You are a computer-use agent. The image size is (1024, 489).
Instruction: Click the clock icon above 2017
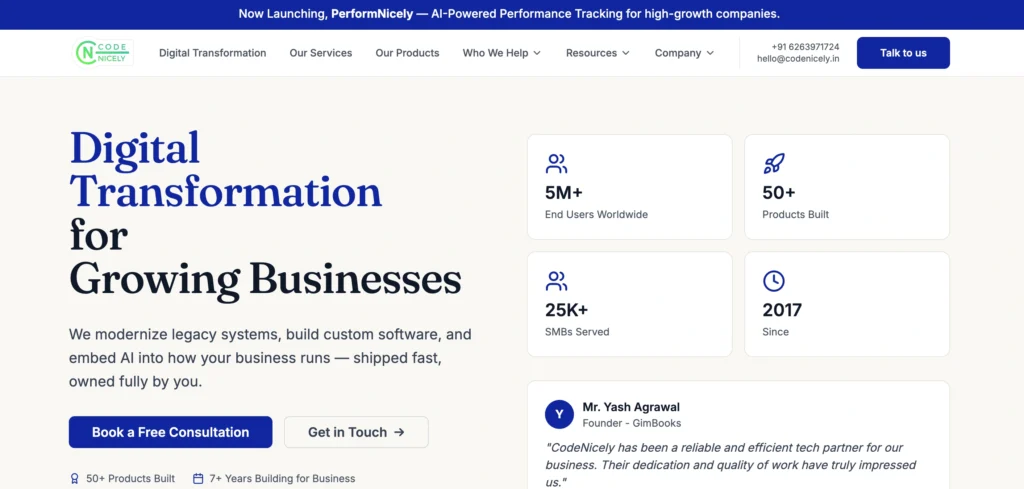pos(774,281)
